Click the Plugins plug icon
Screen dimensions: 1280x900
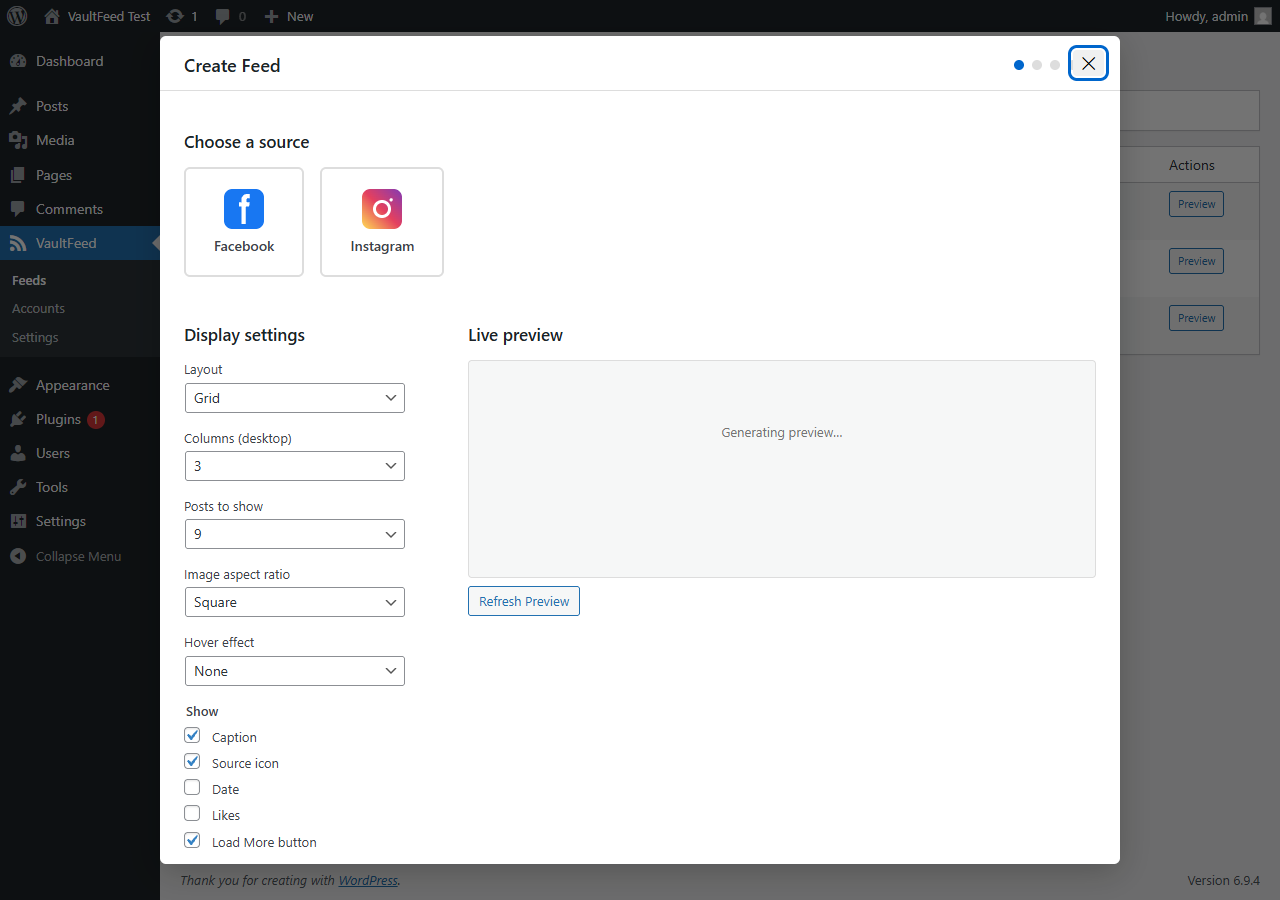[x=18, y=419]
